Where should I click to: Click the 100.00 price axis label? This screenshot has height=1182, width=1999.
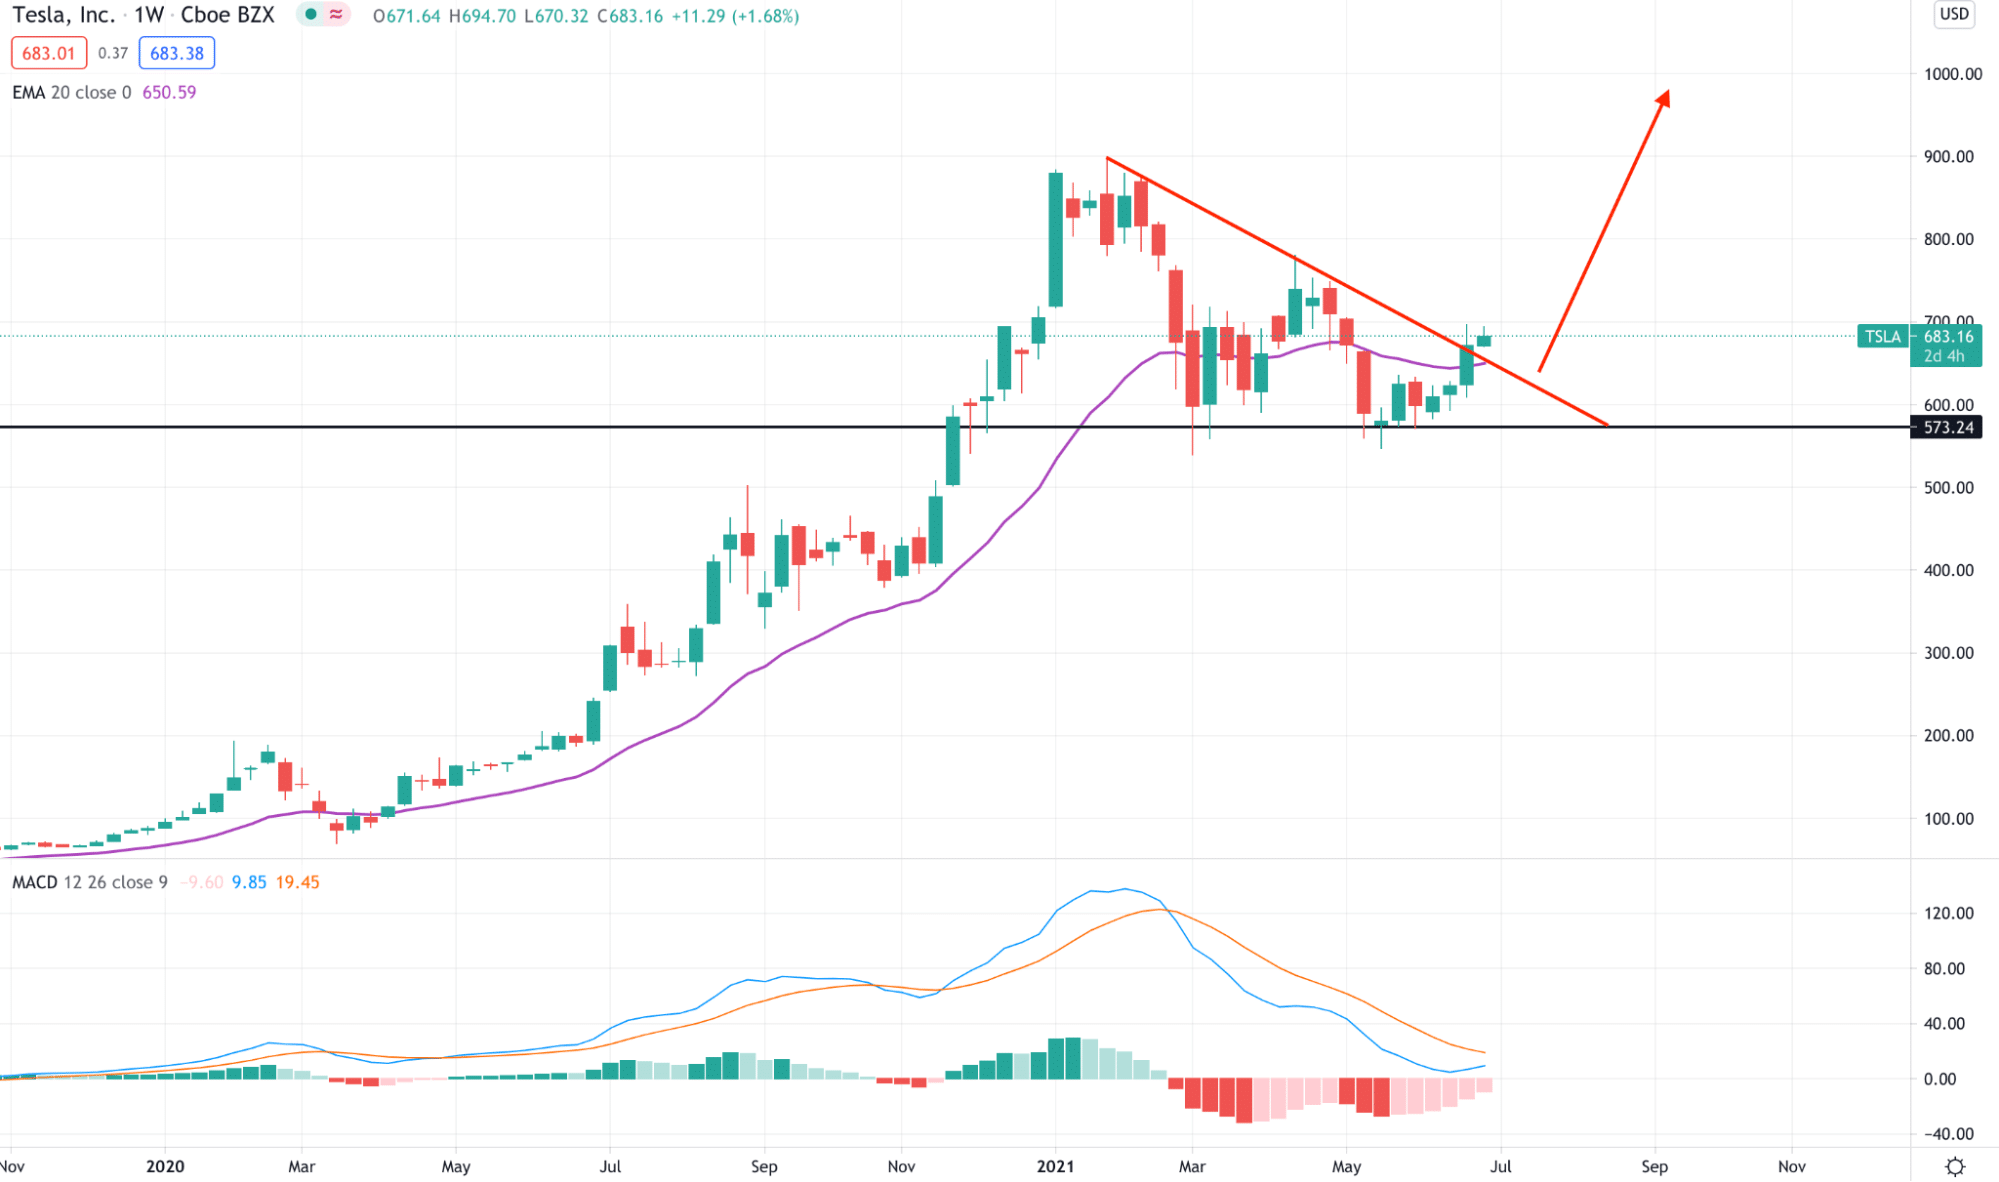coord(1949,818)
